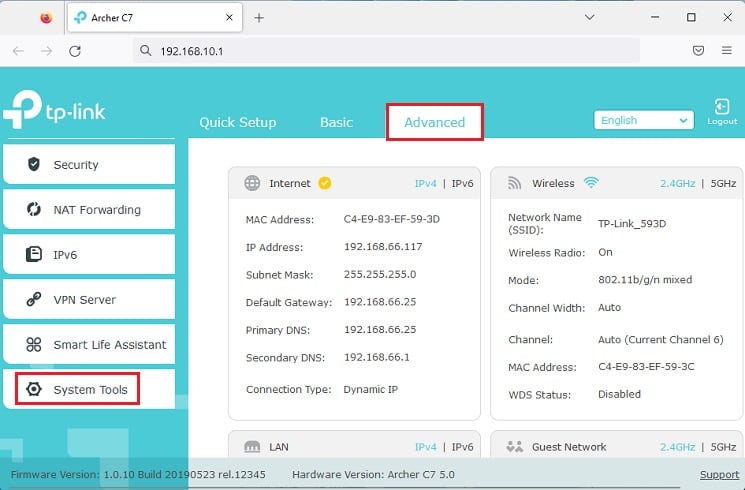Click the Smart Life Assistant icon
Screen dimensions: 745x490
34,345
